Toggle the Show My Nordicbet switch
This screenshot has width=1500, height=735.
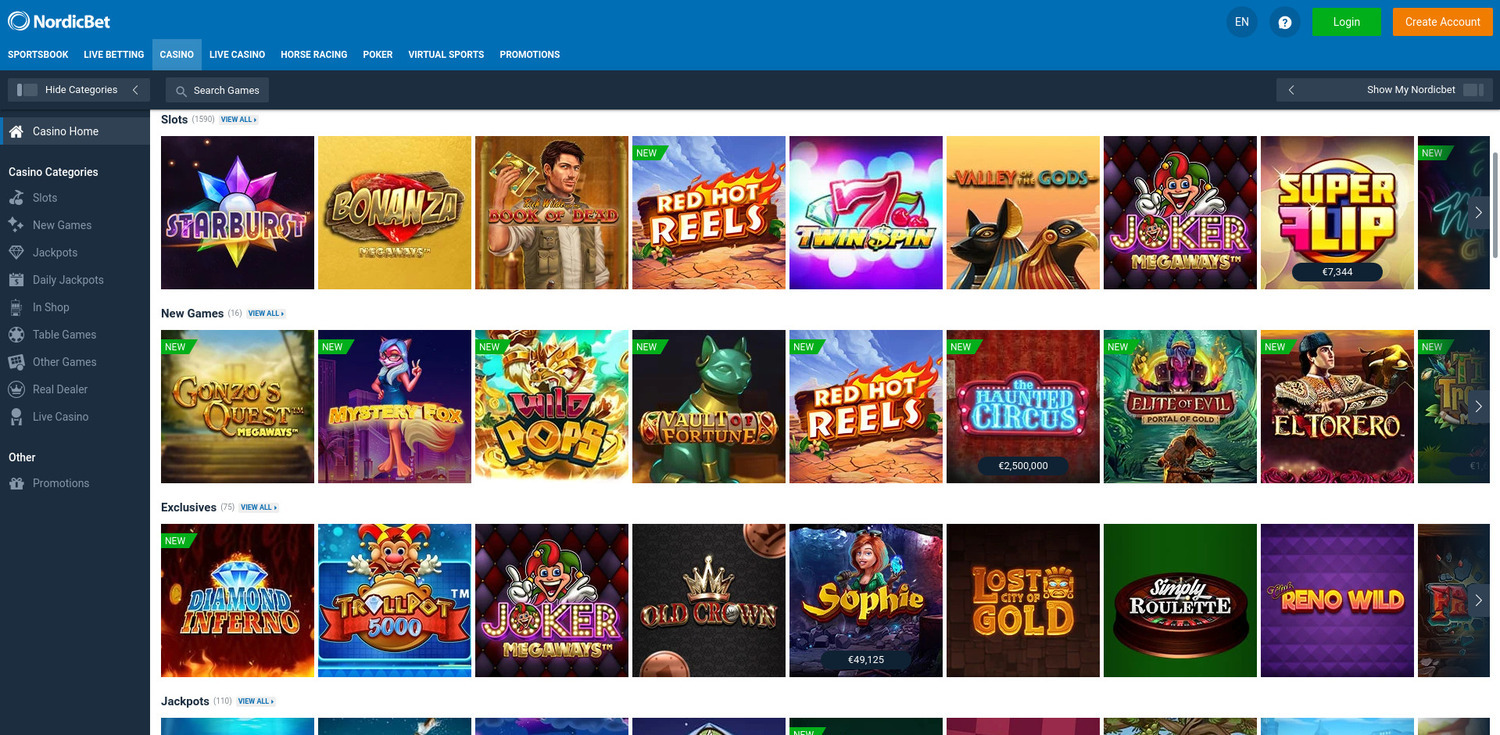1472,90
